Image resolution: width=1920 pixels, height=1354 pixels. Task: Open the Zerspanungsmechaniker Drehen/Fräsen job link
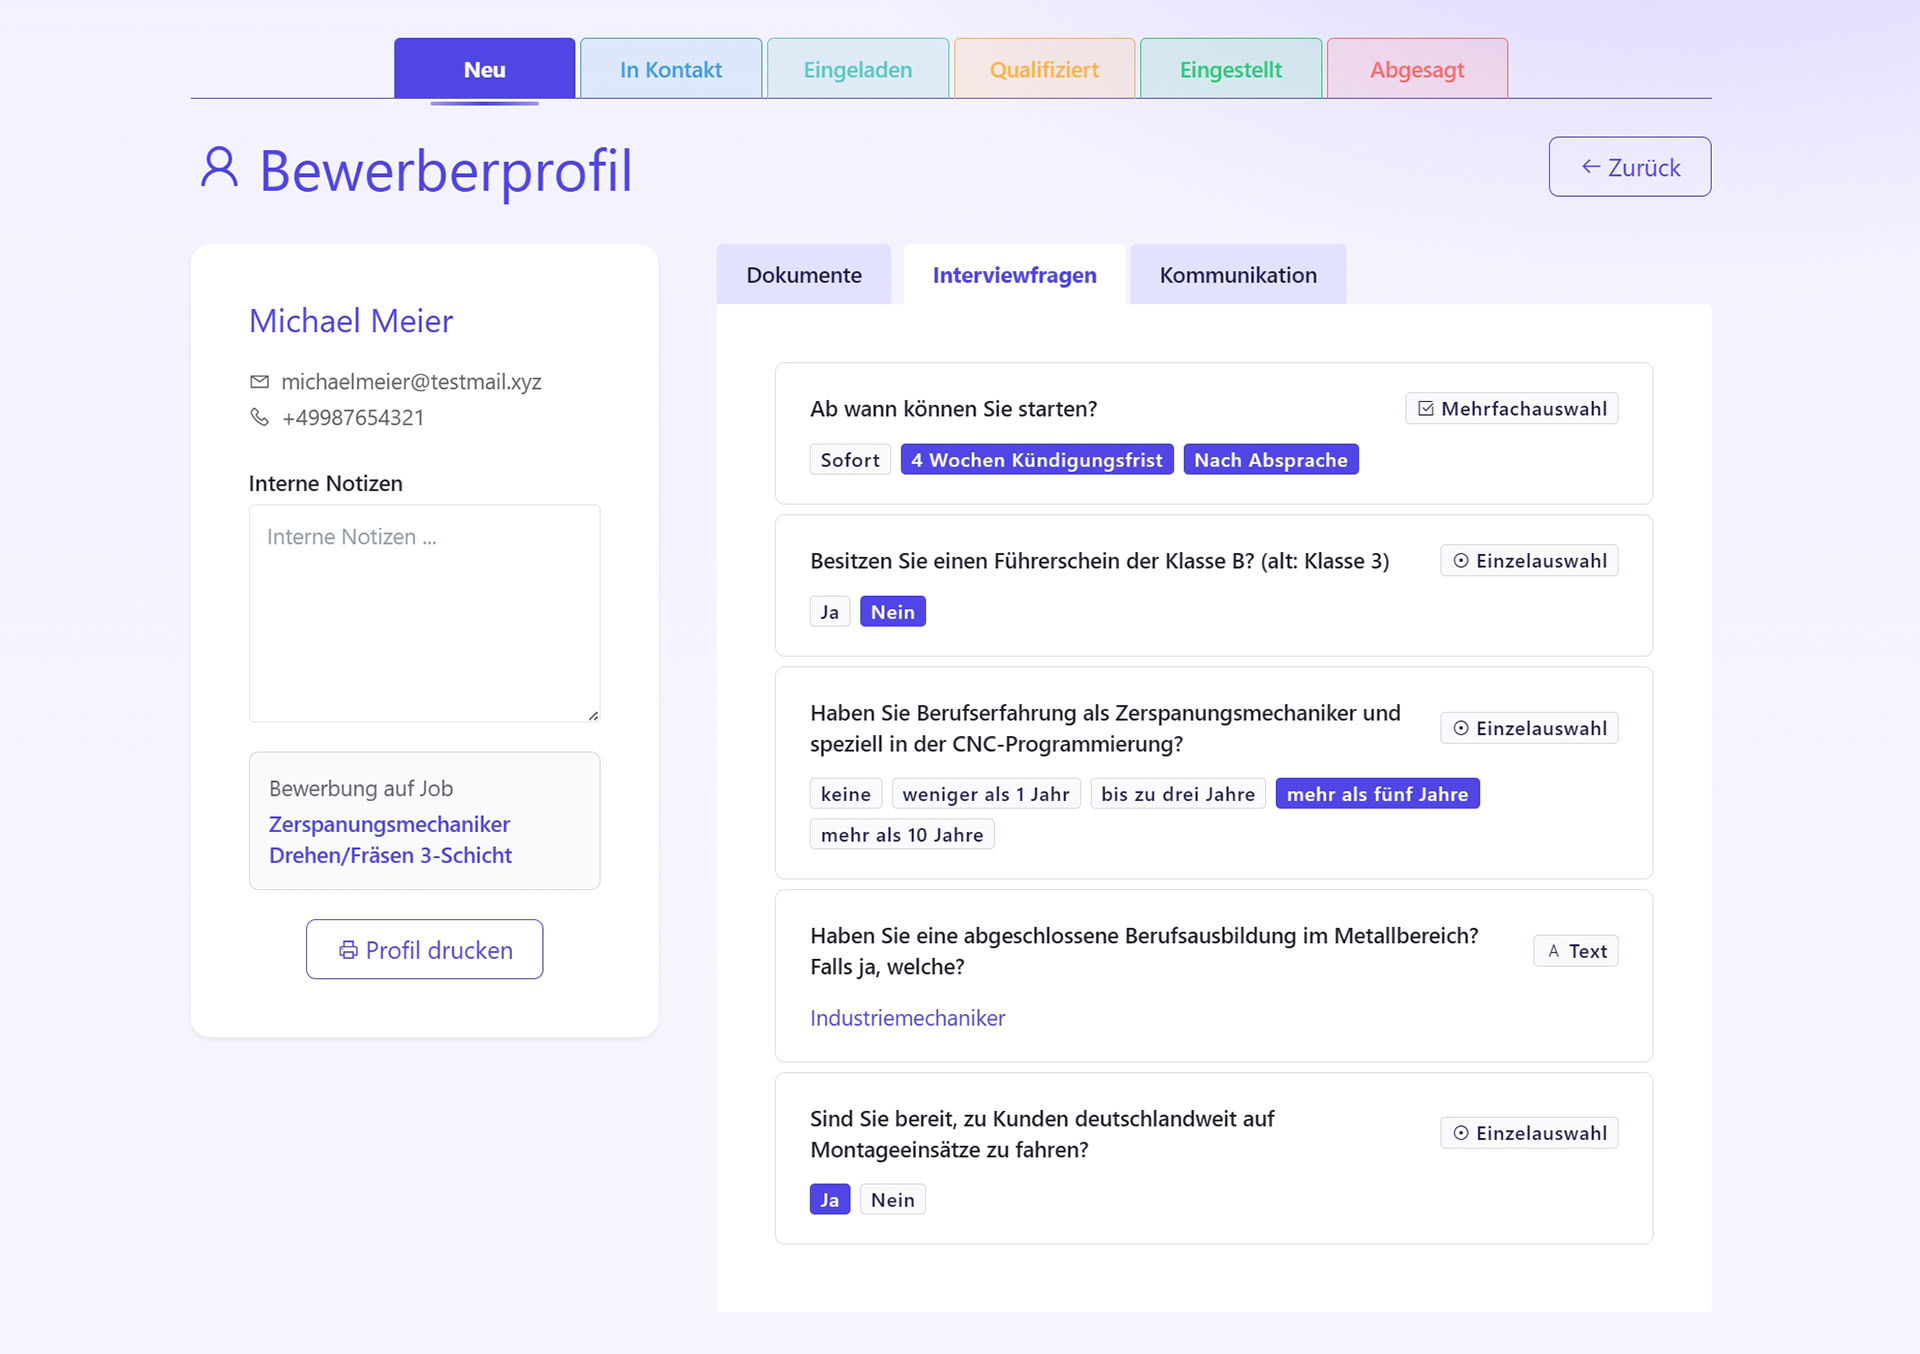point(389,839)
